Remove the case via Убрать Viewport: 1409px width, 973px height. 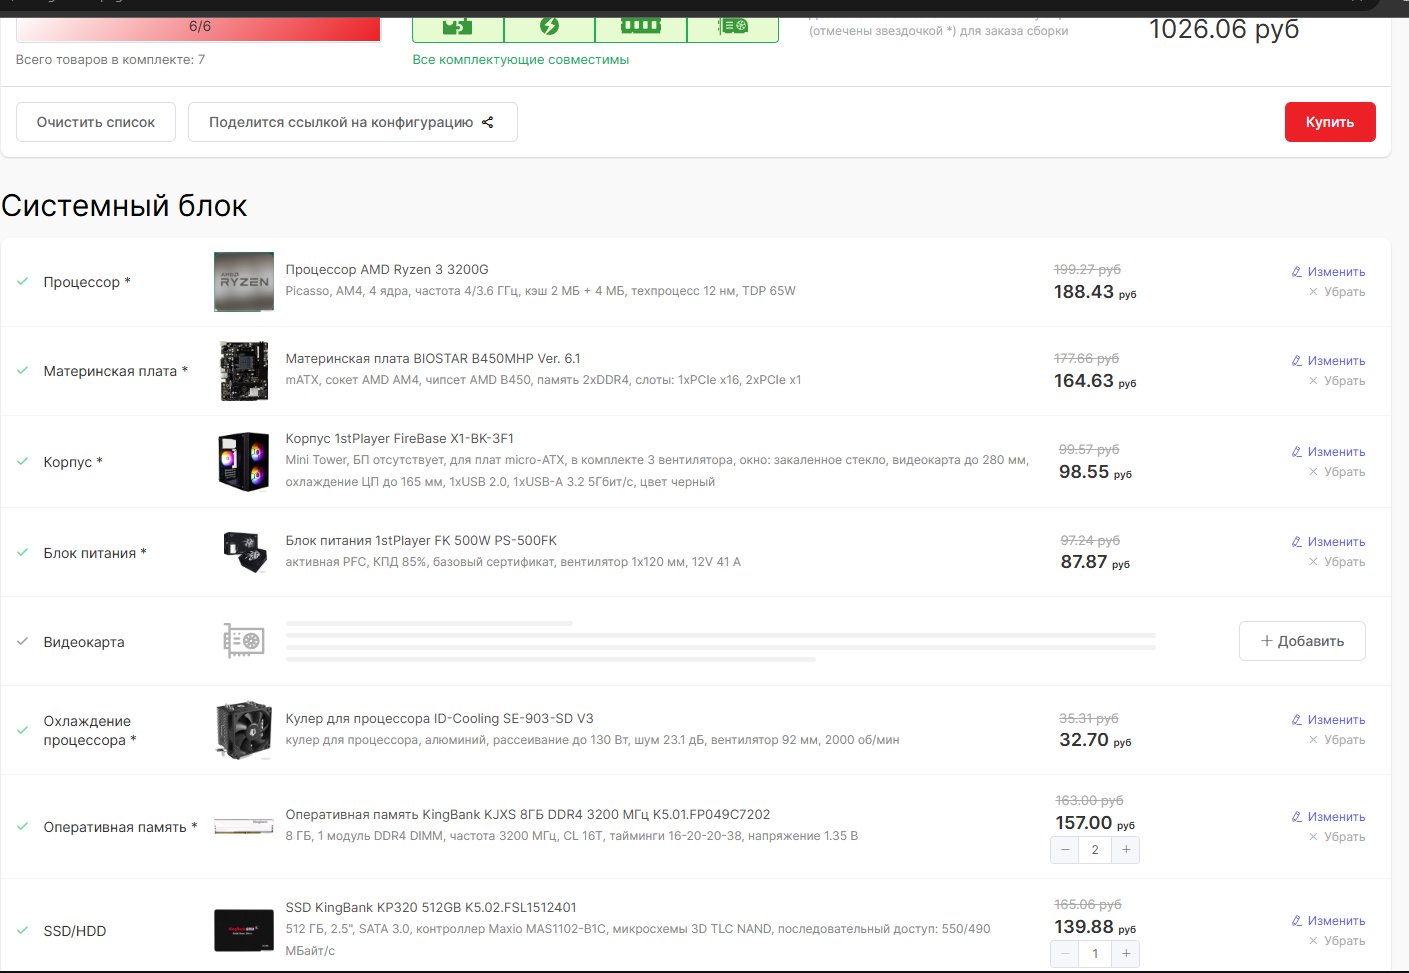pyautogui.click(x=1337, y=472)
